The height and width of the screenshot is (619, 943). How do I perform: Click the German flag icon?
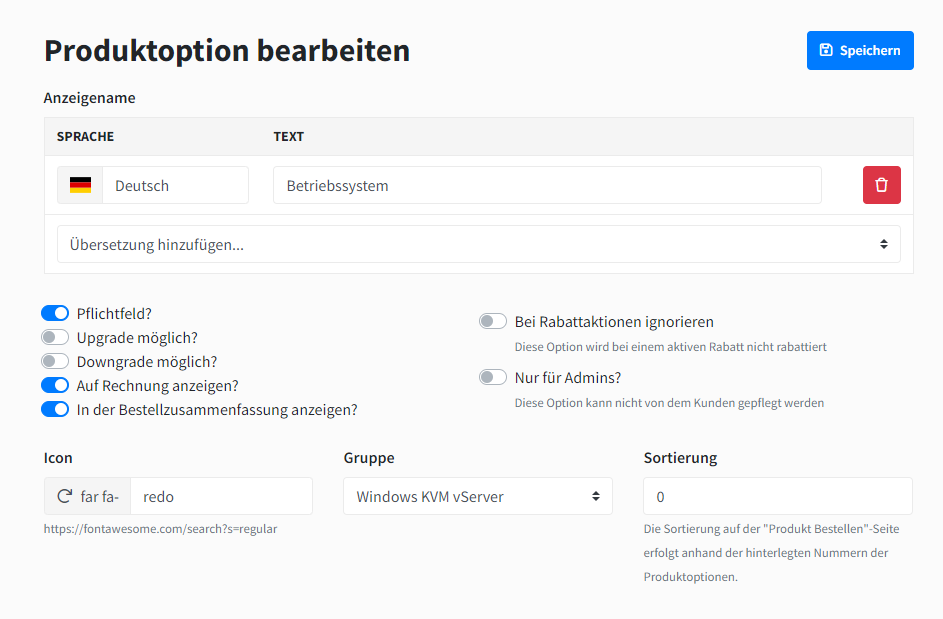[x=80, y=185]
